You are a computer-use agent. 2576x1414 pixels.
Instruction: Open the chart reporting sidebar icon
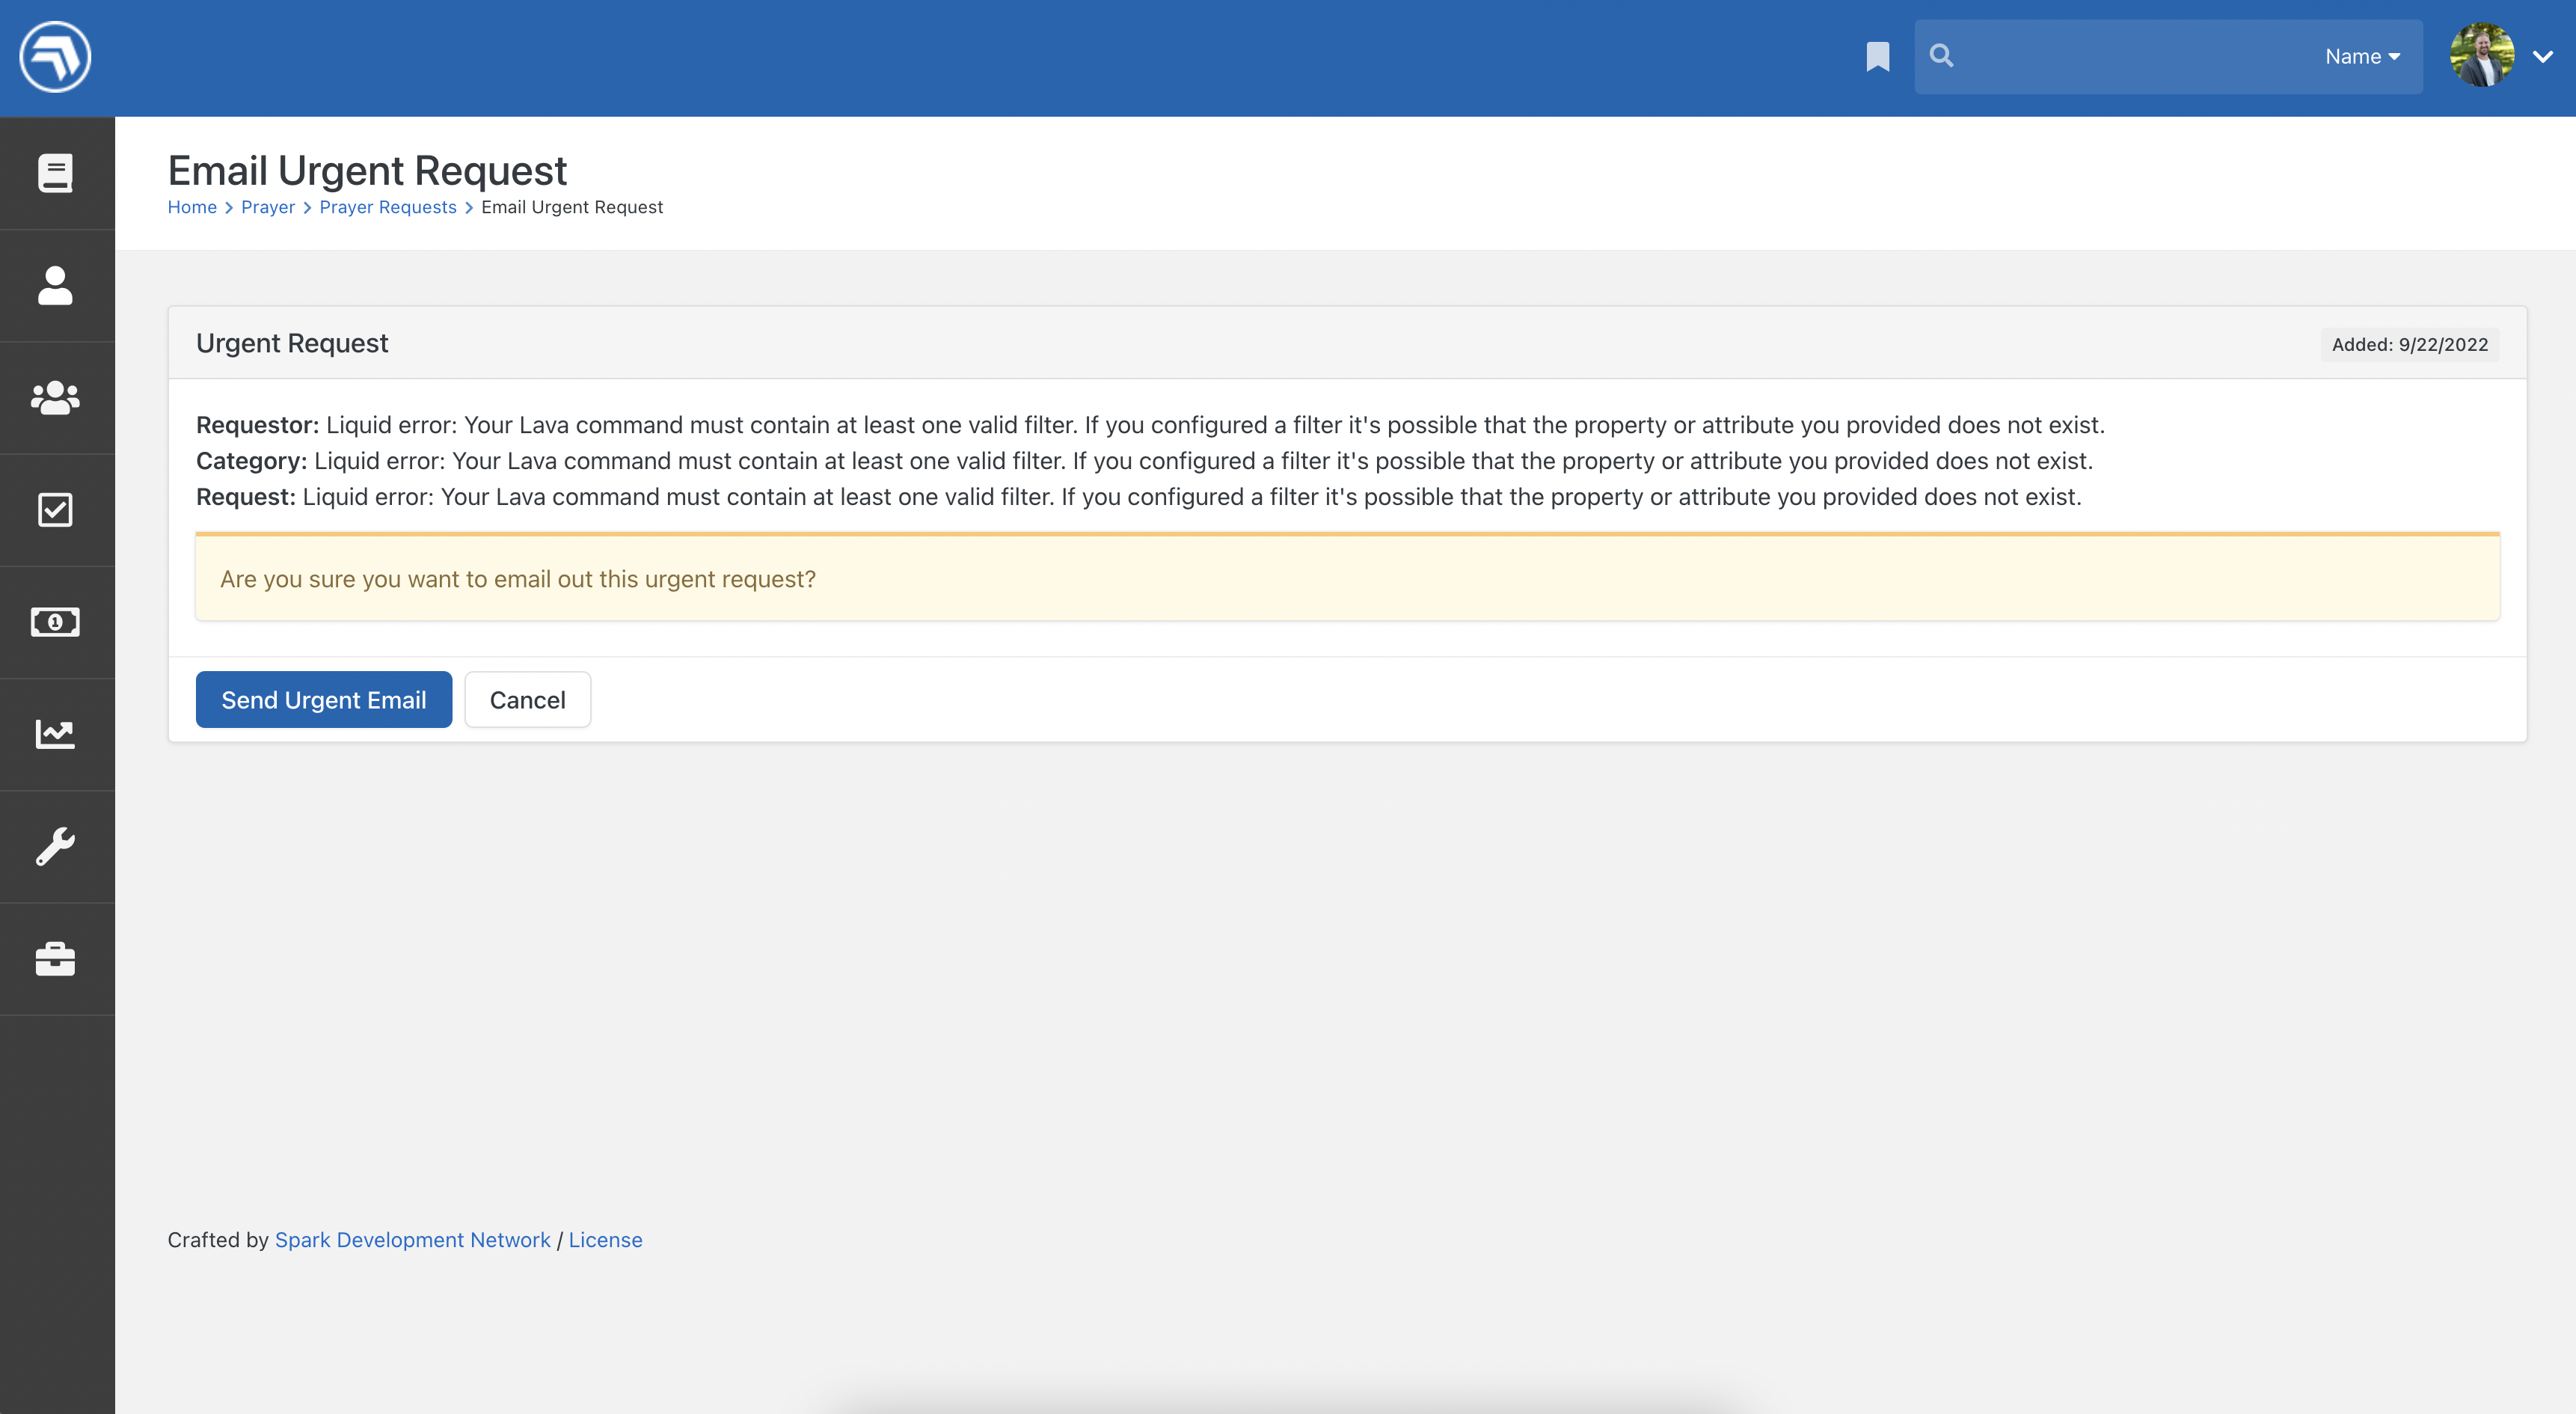[55, 734]
